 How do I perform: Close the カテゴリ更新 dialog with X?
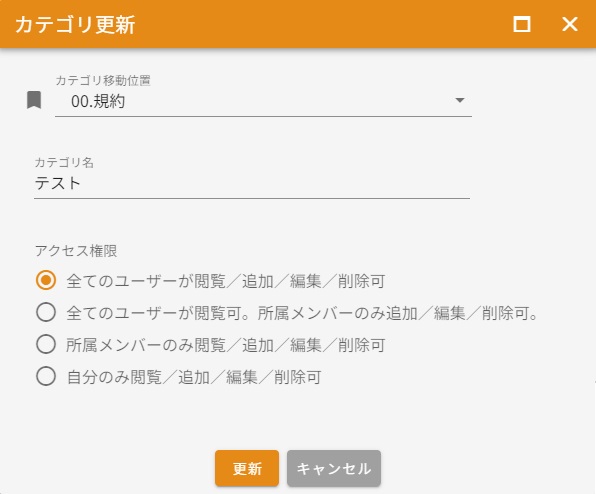[x=570, y=24]
